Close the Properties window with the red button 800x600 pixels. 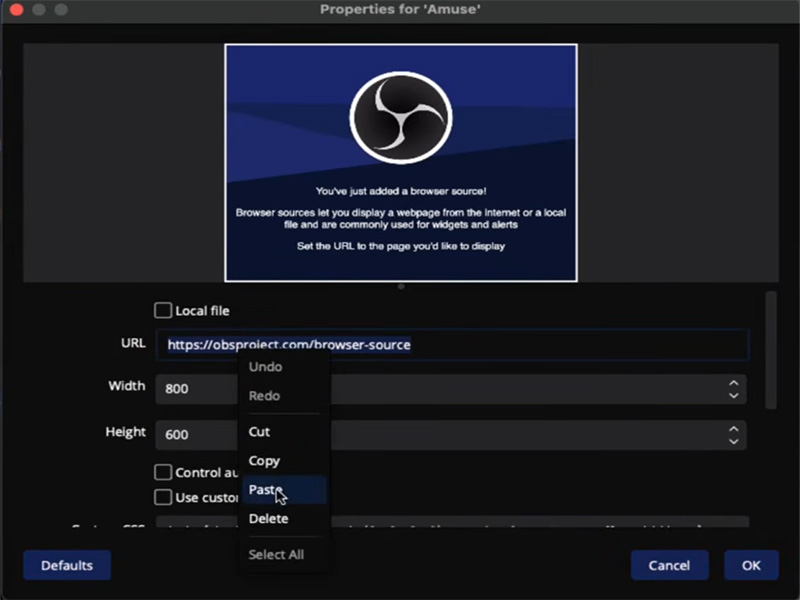coord(16,10)
